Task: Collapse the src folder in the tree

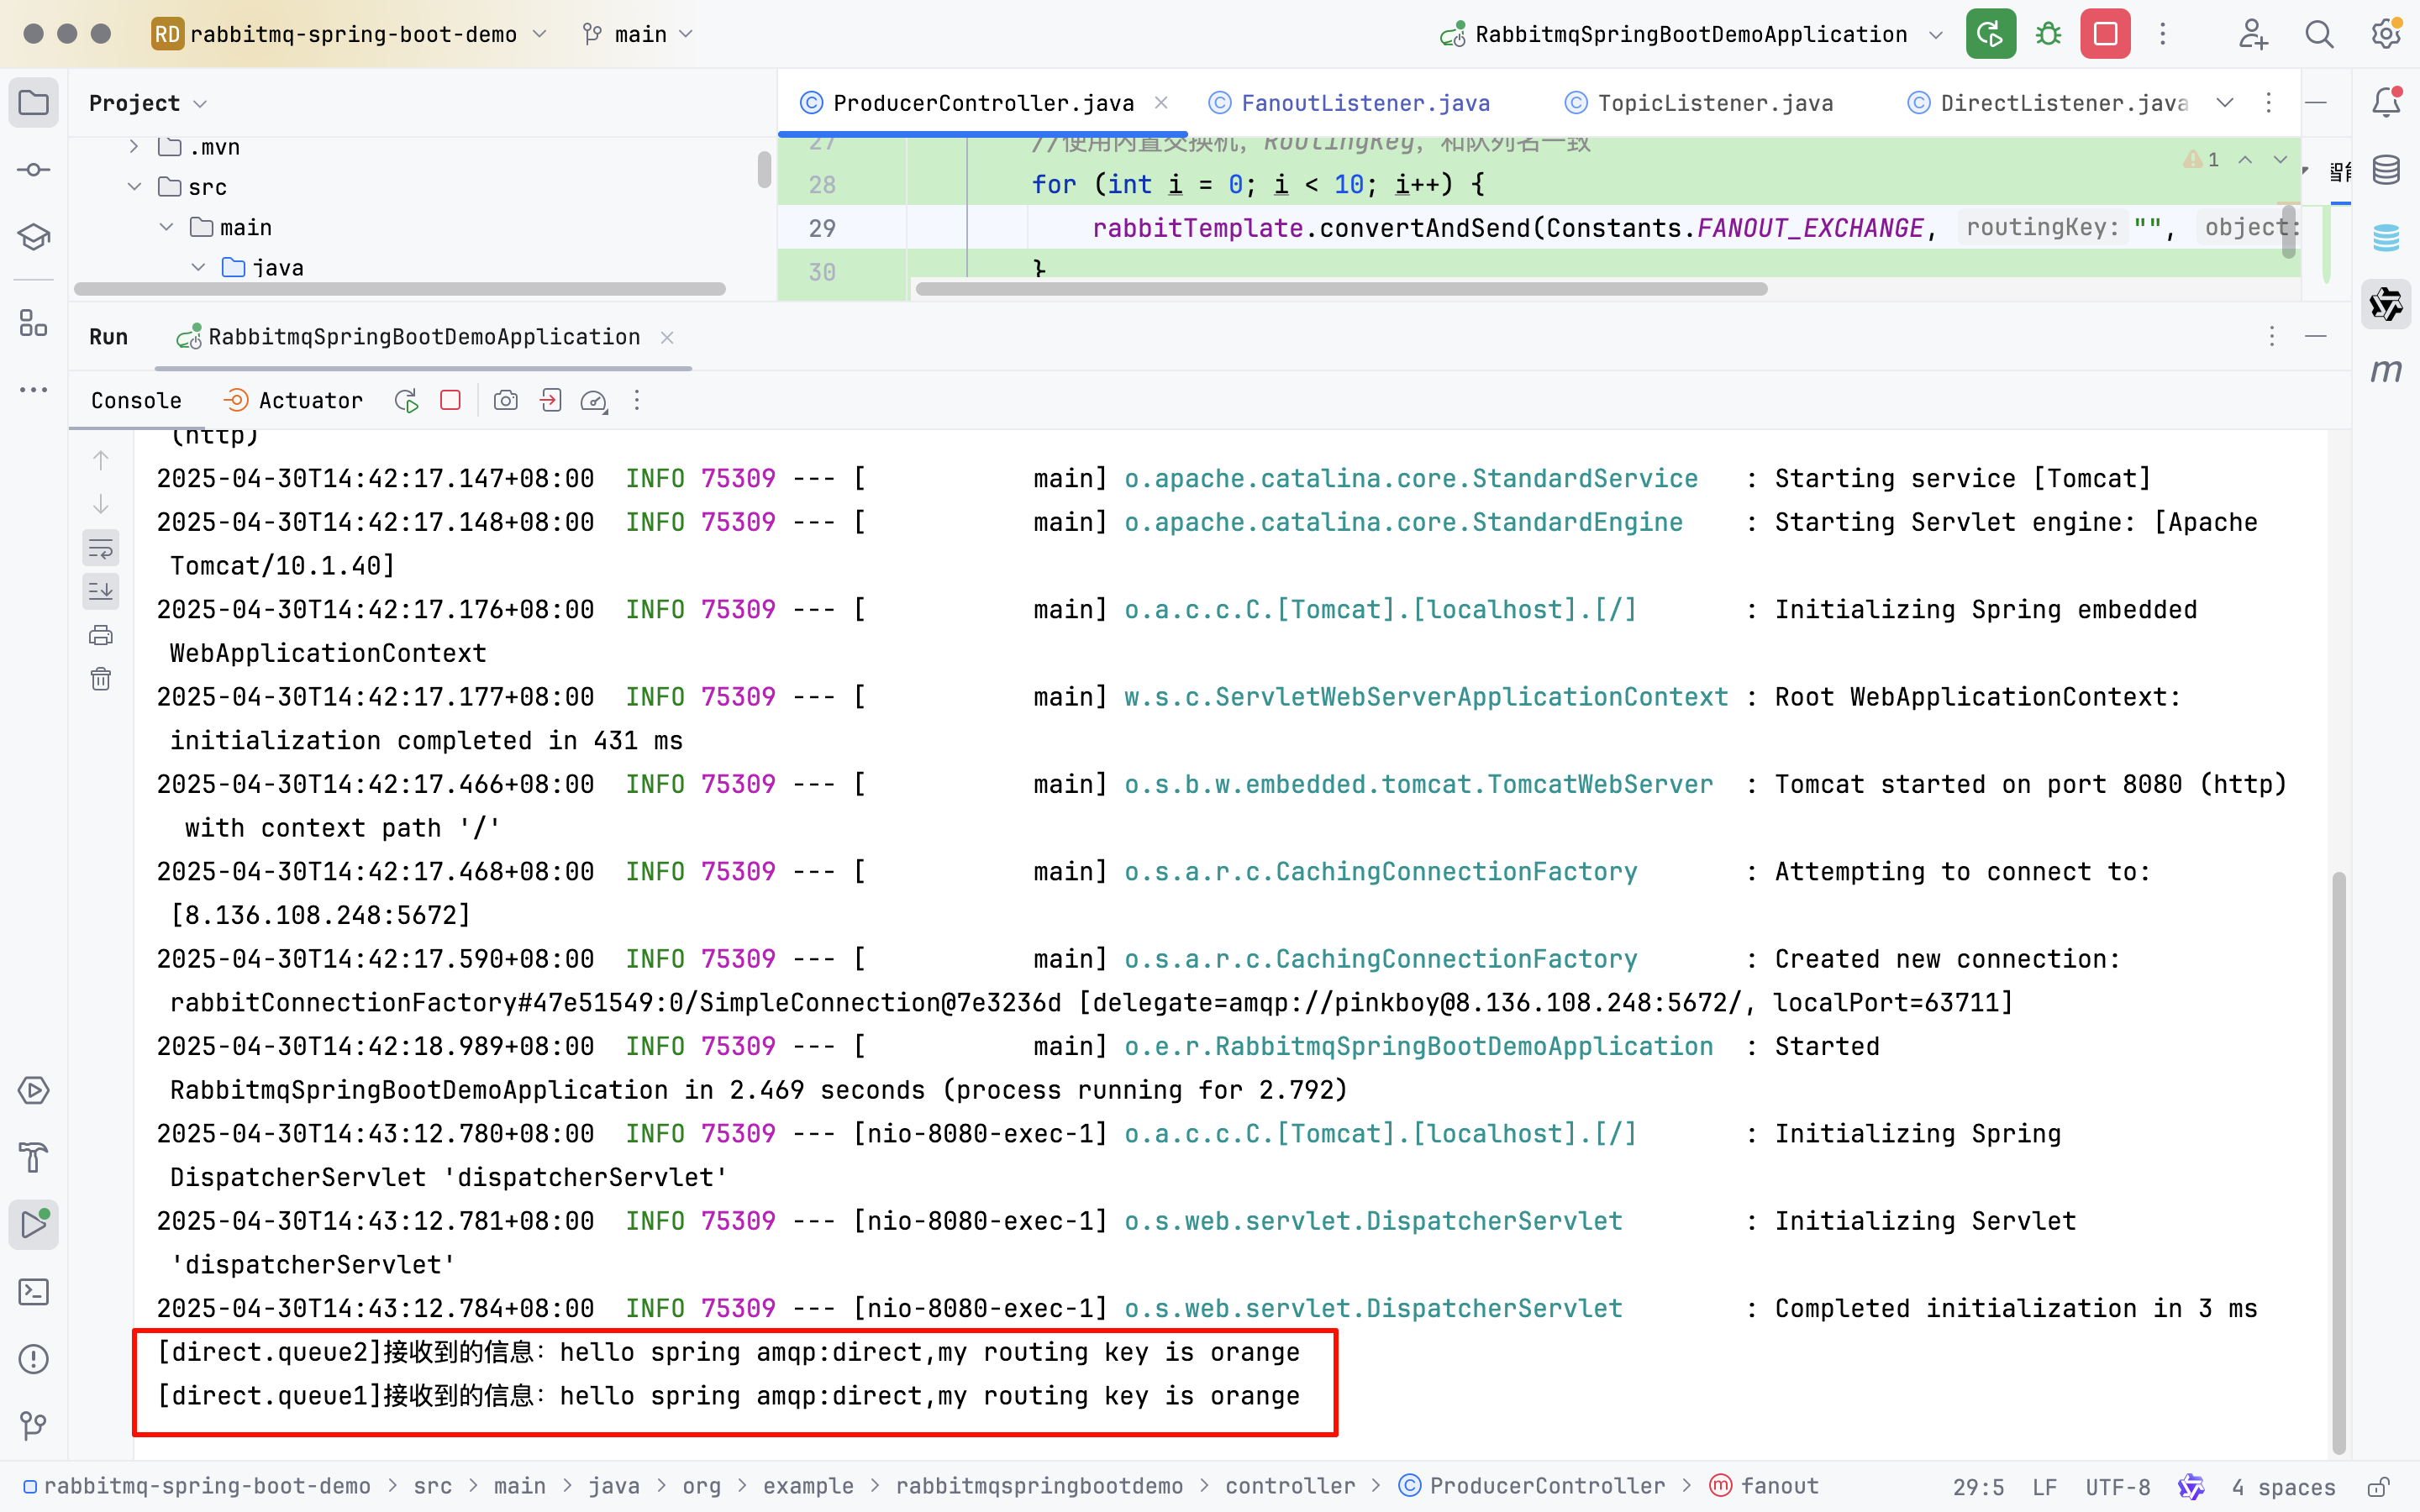Action: (x=134, y=187)
